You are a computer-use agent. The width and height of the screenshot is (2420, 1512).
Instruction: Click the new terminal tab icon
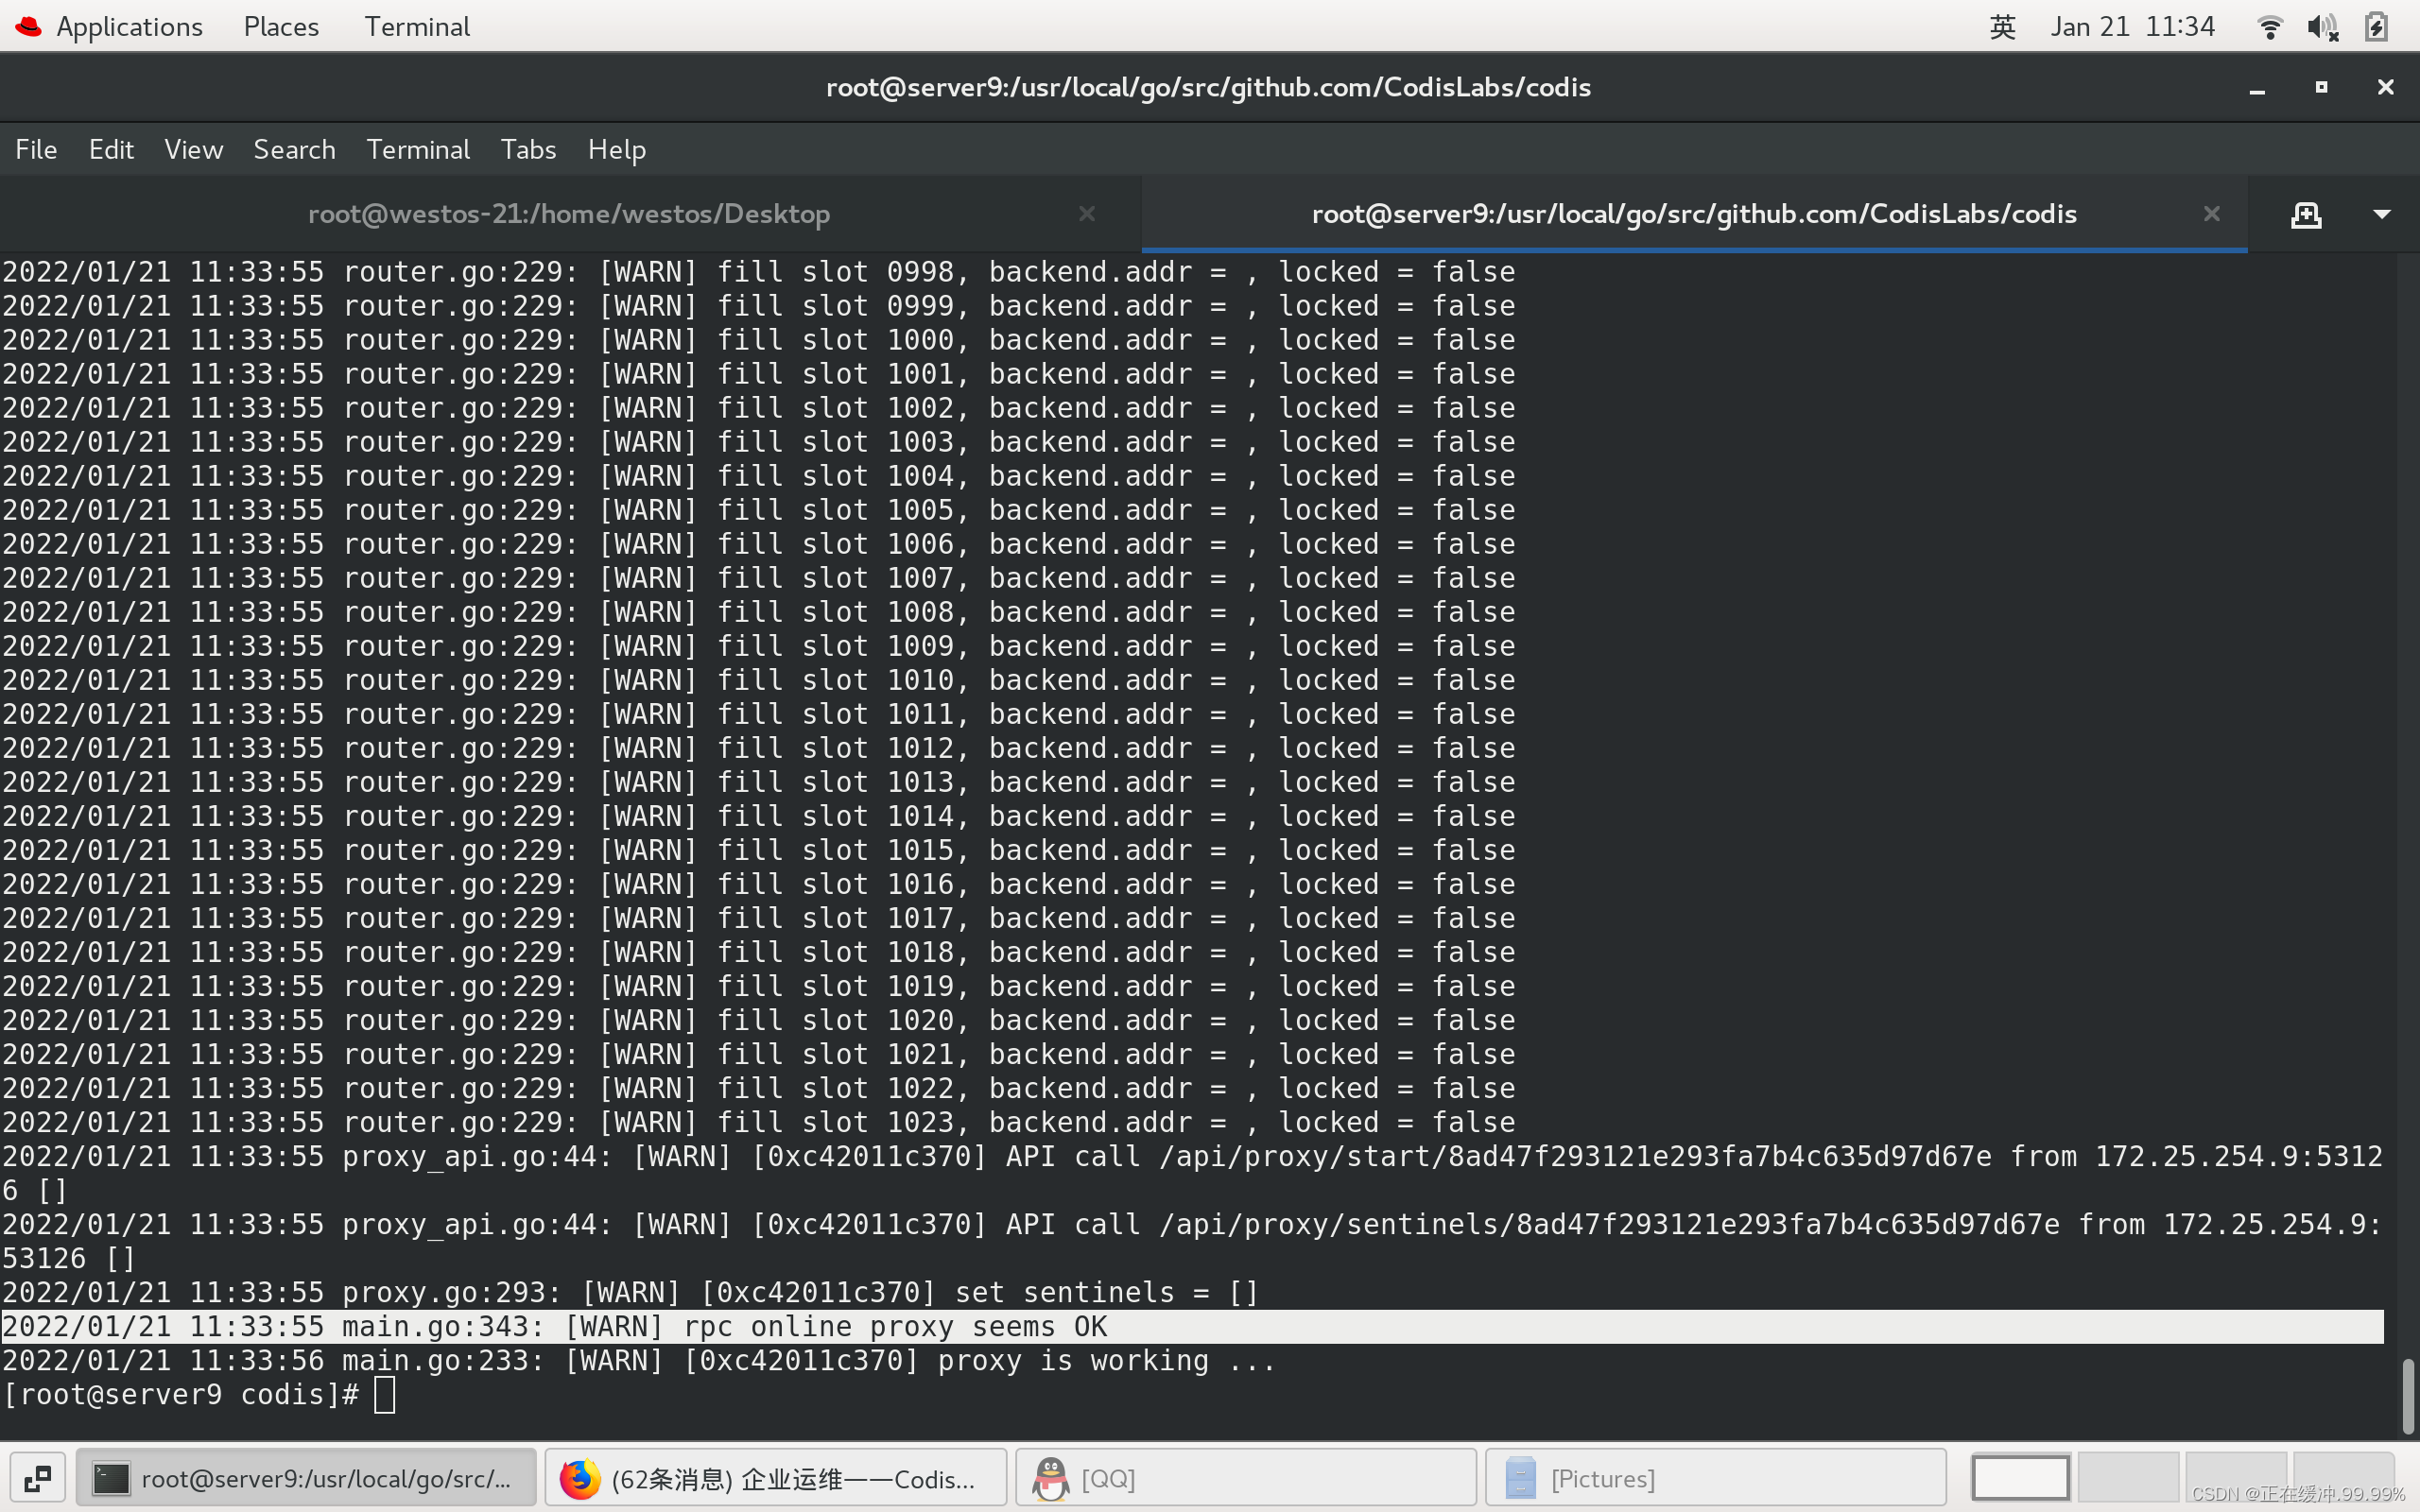coord(2306,214)
